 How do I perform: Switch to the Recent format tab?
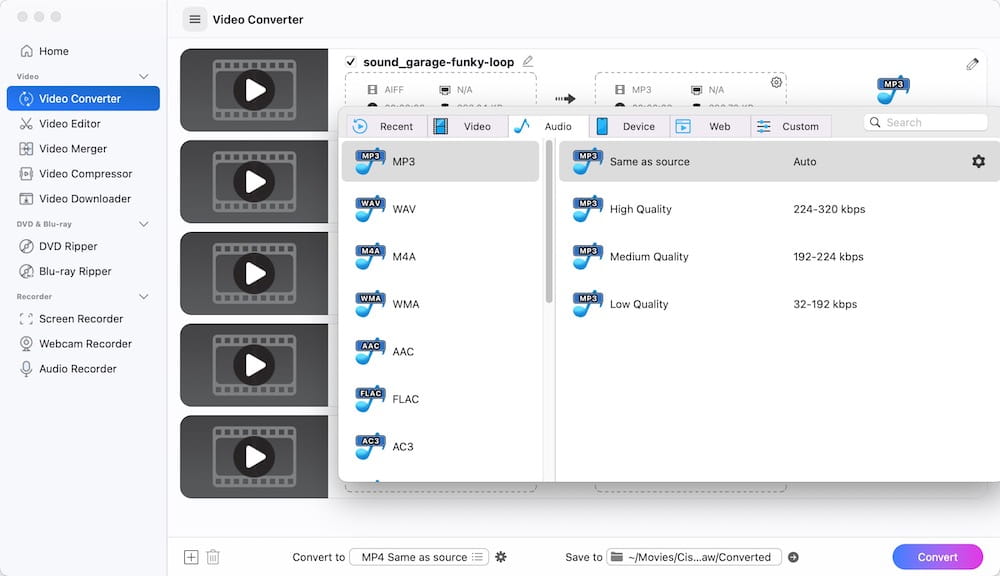pos(386,126)
